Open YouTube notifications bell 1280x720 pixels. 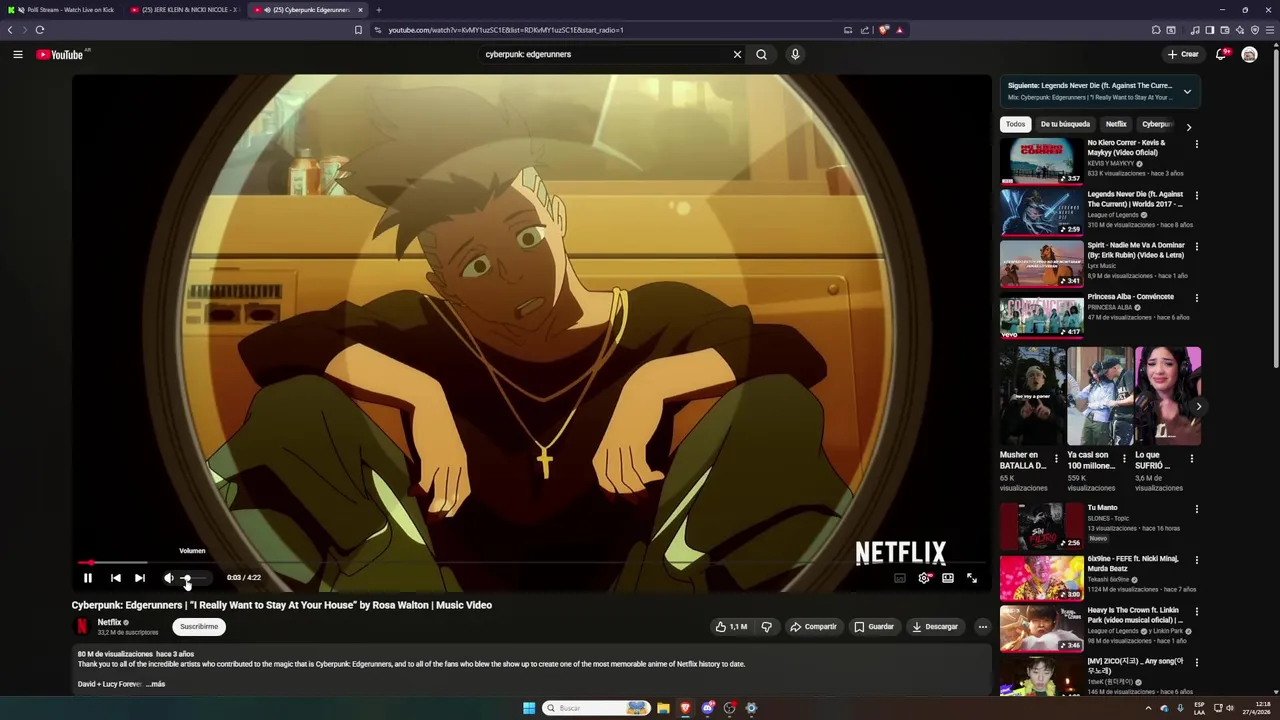(x=1220, y=54)
